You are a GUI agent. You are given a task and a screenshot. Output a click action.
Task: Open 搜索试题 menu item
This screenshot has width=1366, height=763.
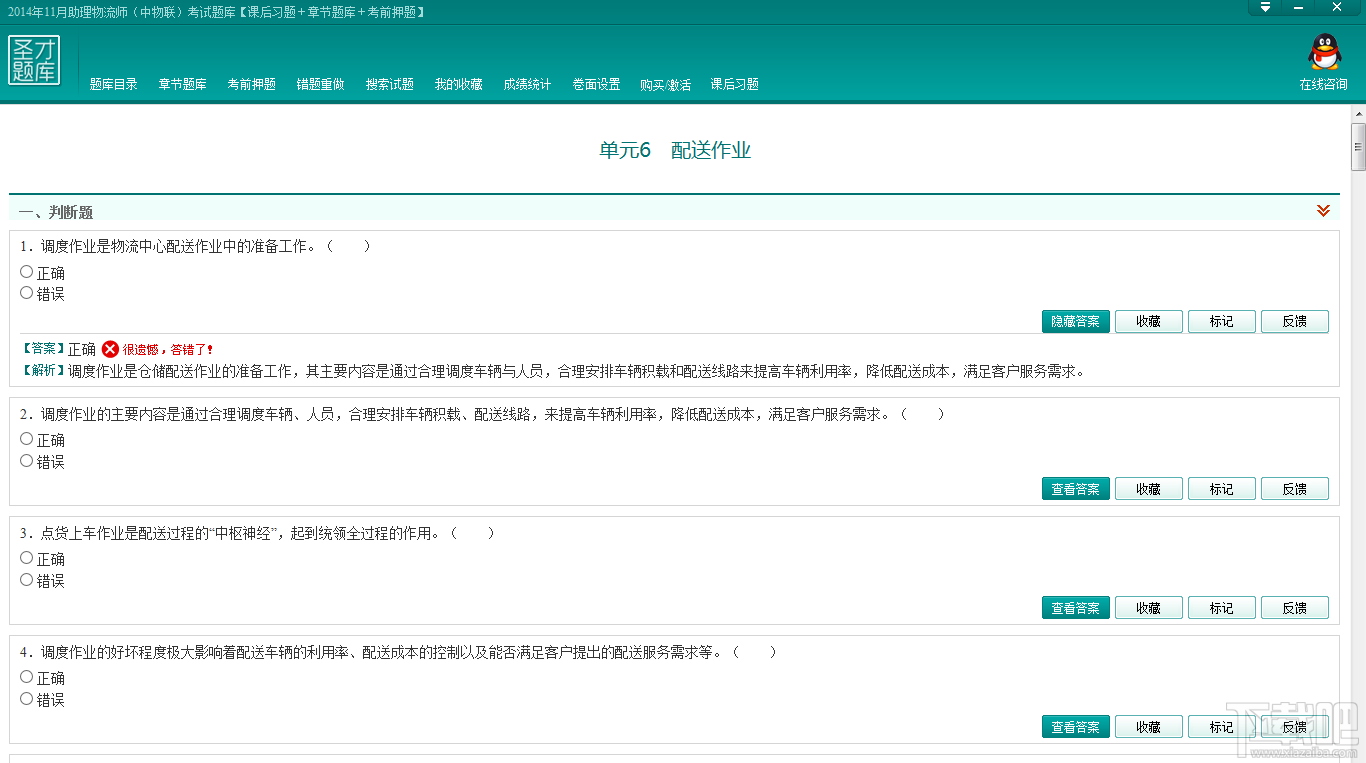pyautogui.click(x=390, y=84)
